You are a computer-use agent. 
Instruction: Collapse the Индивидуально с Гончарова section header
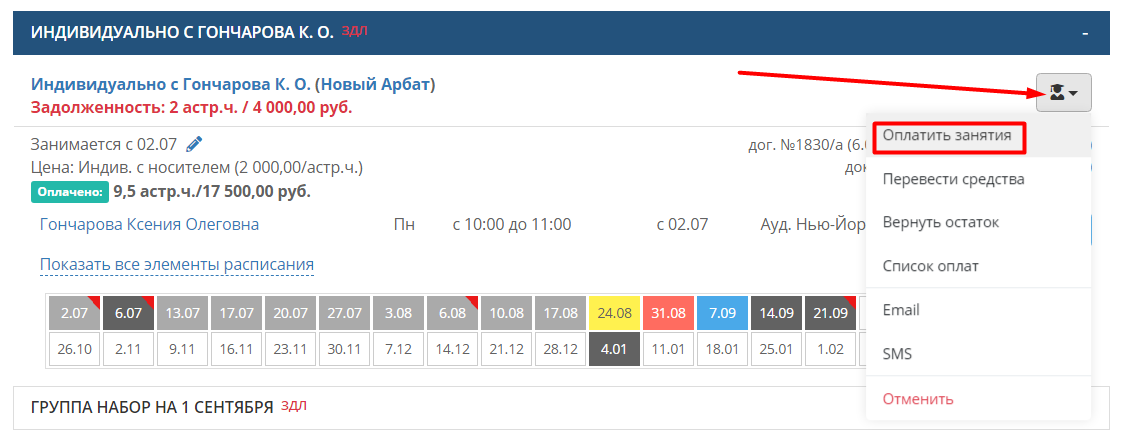(1085, 33)
